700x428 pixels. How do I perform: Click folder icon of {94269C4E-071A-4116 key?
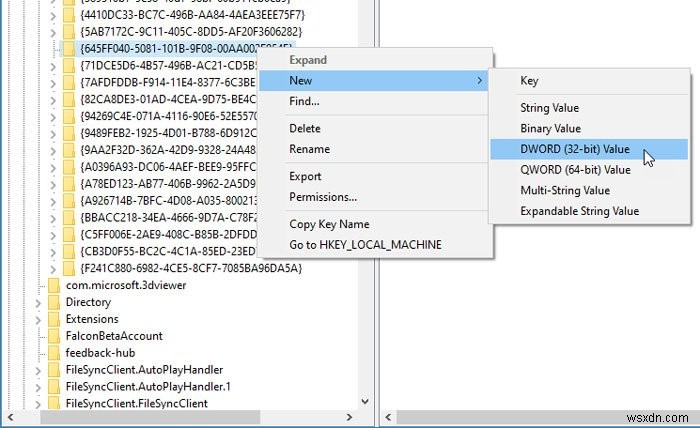pos(69,116)
